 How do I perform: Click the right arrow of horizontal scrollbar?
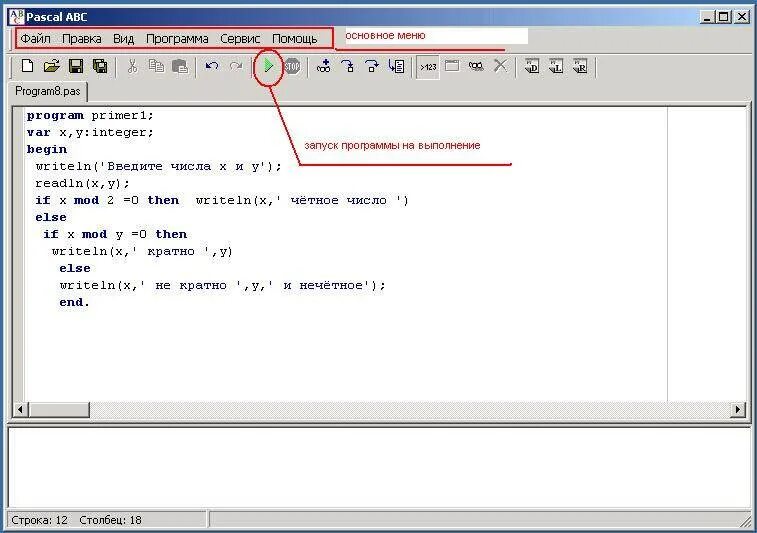[738, 409]
